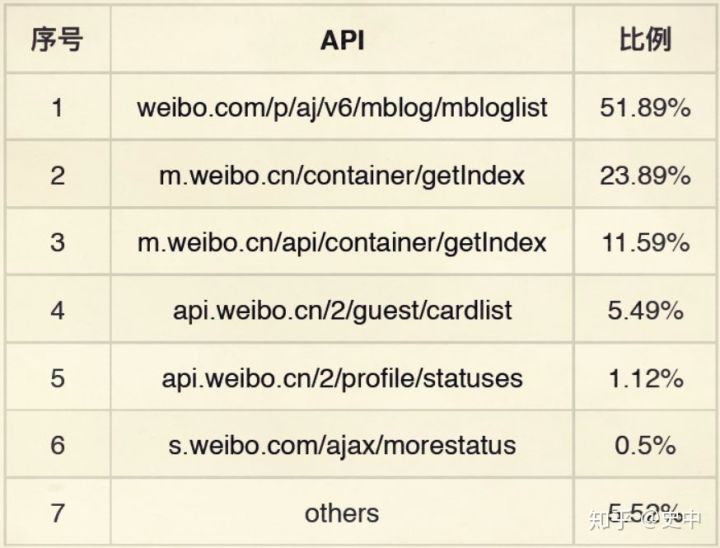Select the 5.49% ratio cell
The height and width of the screenshot is (548, 720).
(645, 310)
